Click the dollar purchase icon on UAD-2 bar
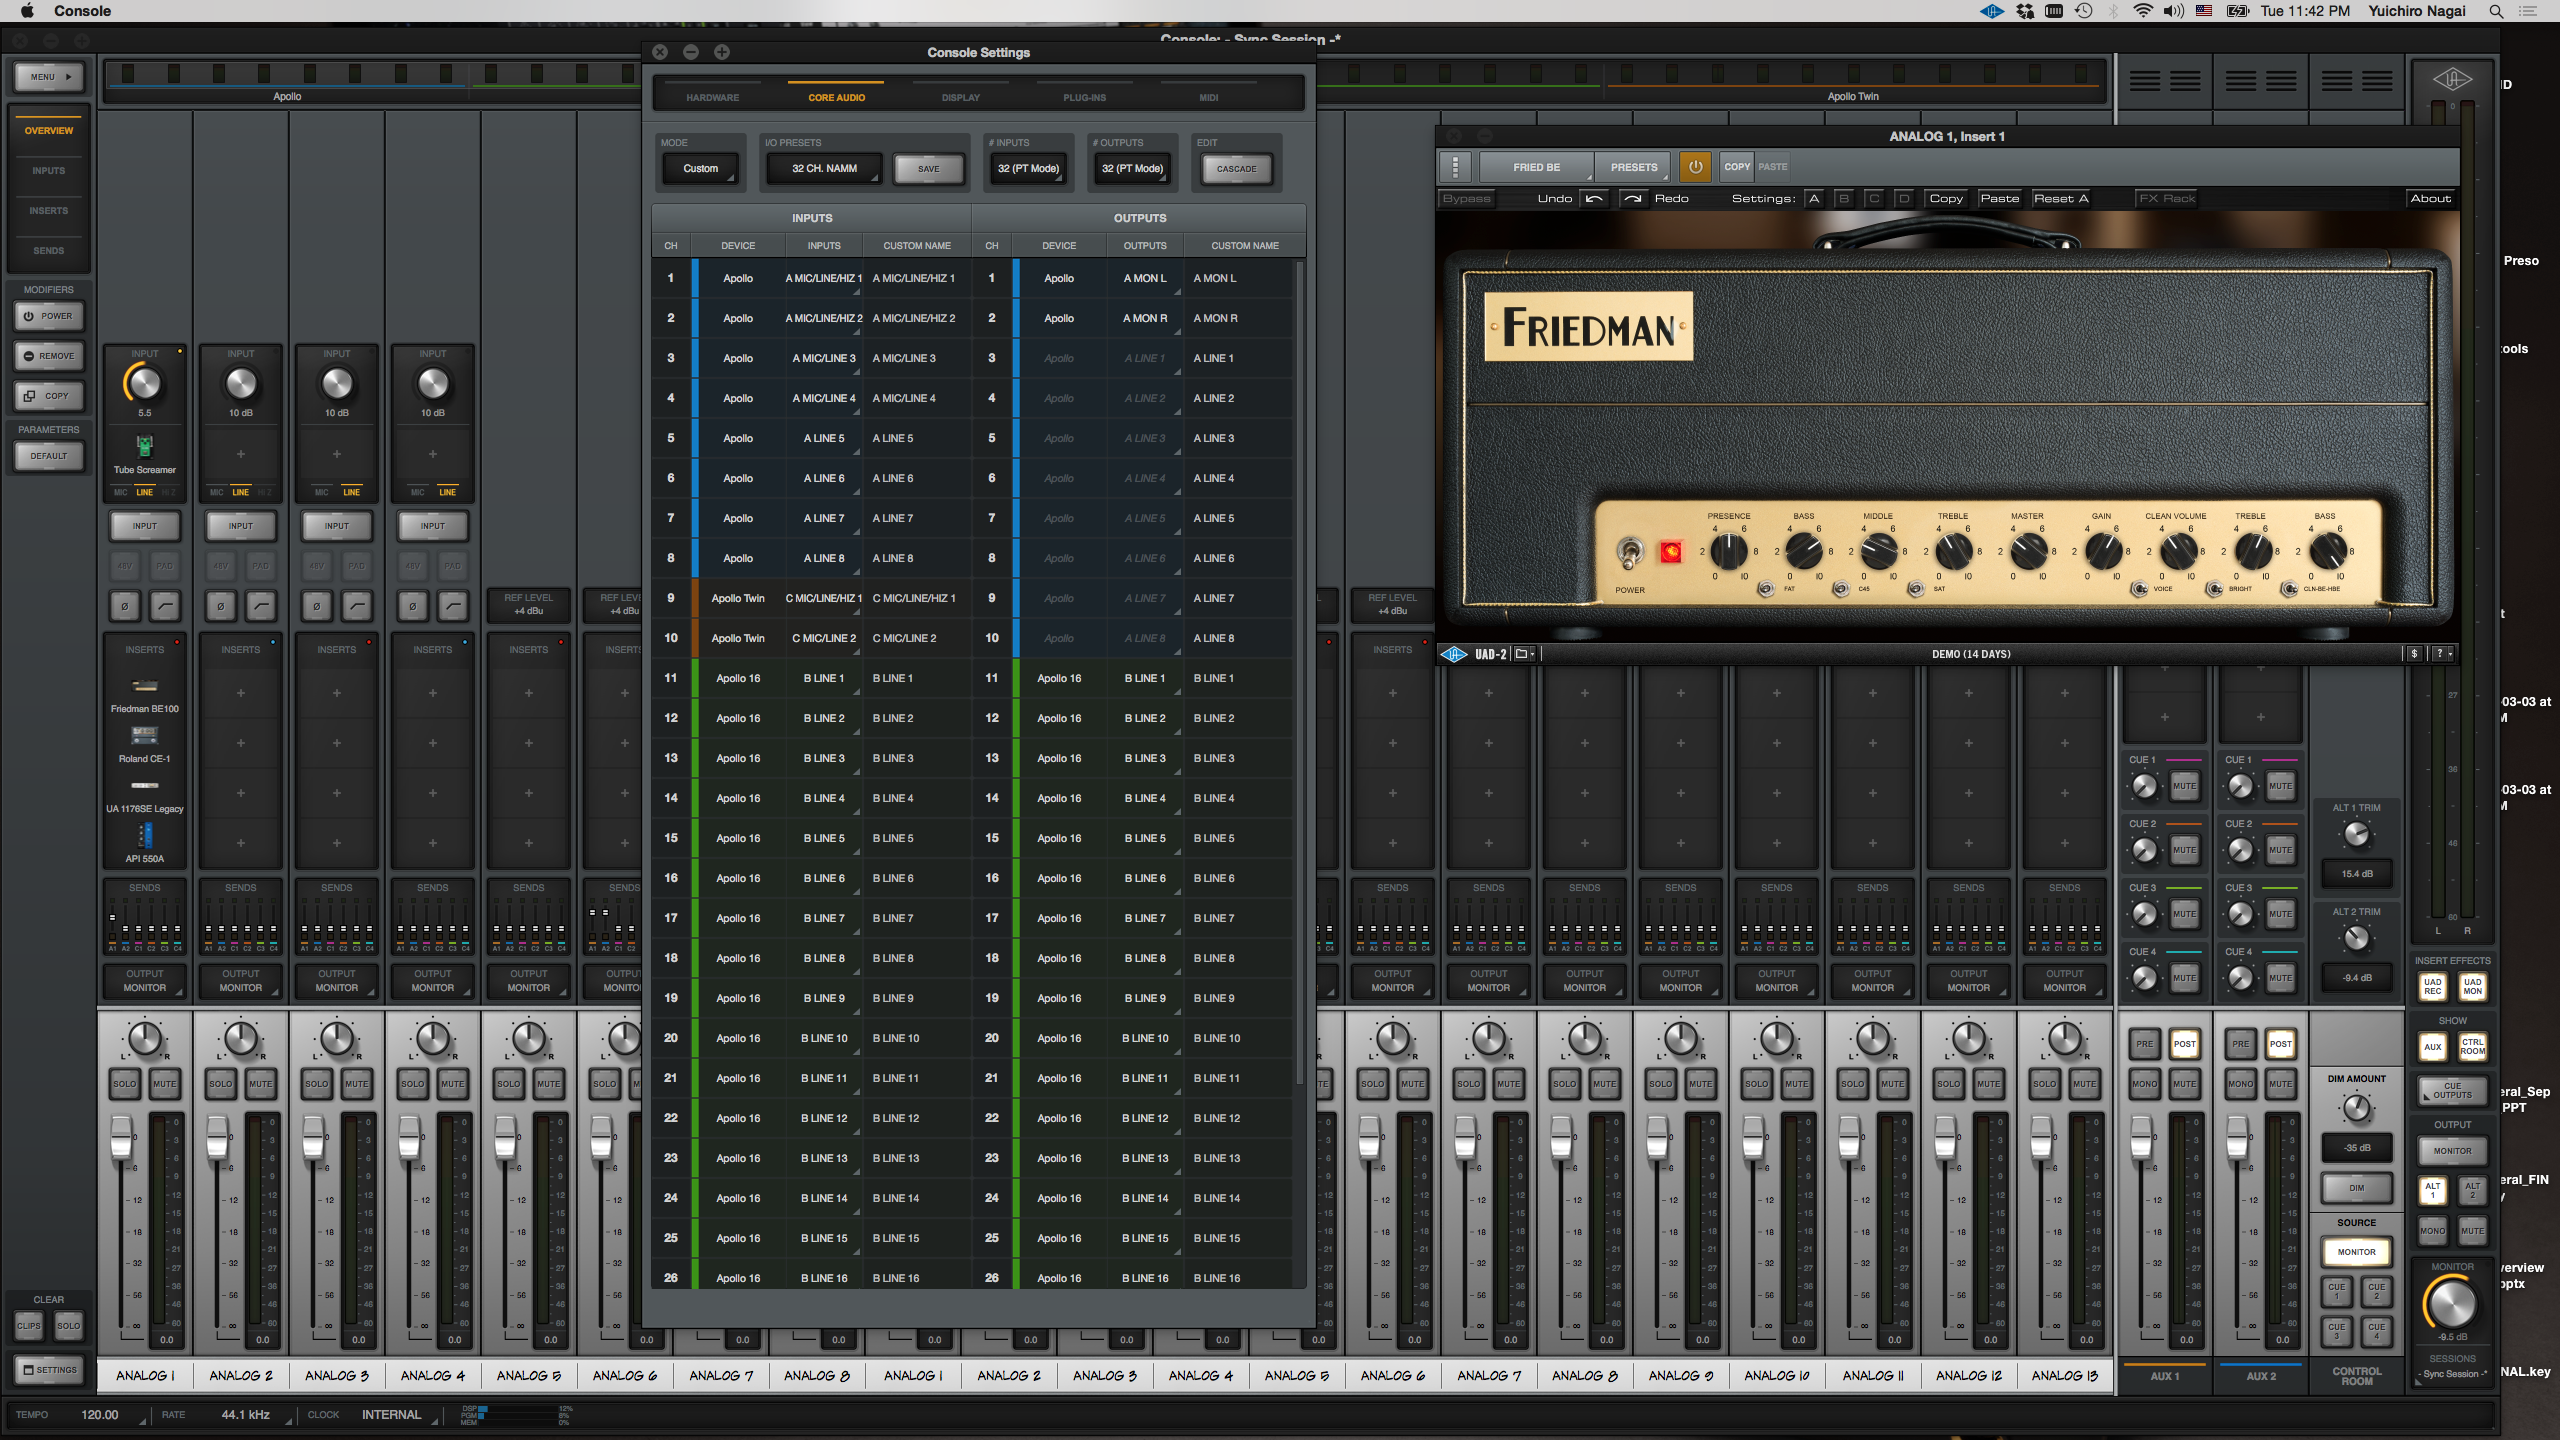 [x=2414, y=654]
